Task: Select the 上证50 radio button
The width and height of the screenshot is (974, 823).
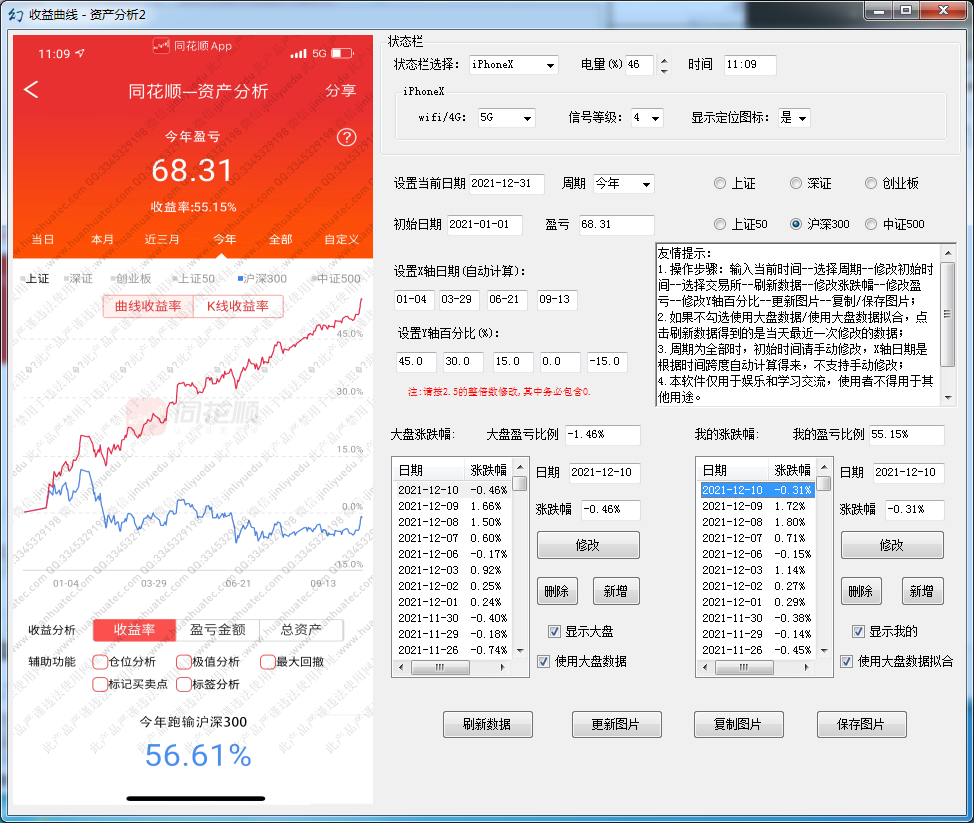Action: click(x=720, y=224)
